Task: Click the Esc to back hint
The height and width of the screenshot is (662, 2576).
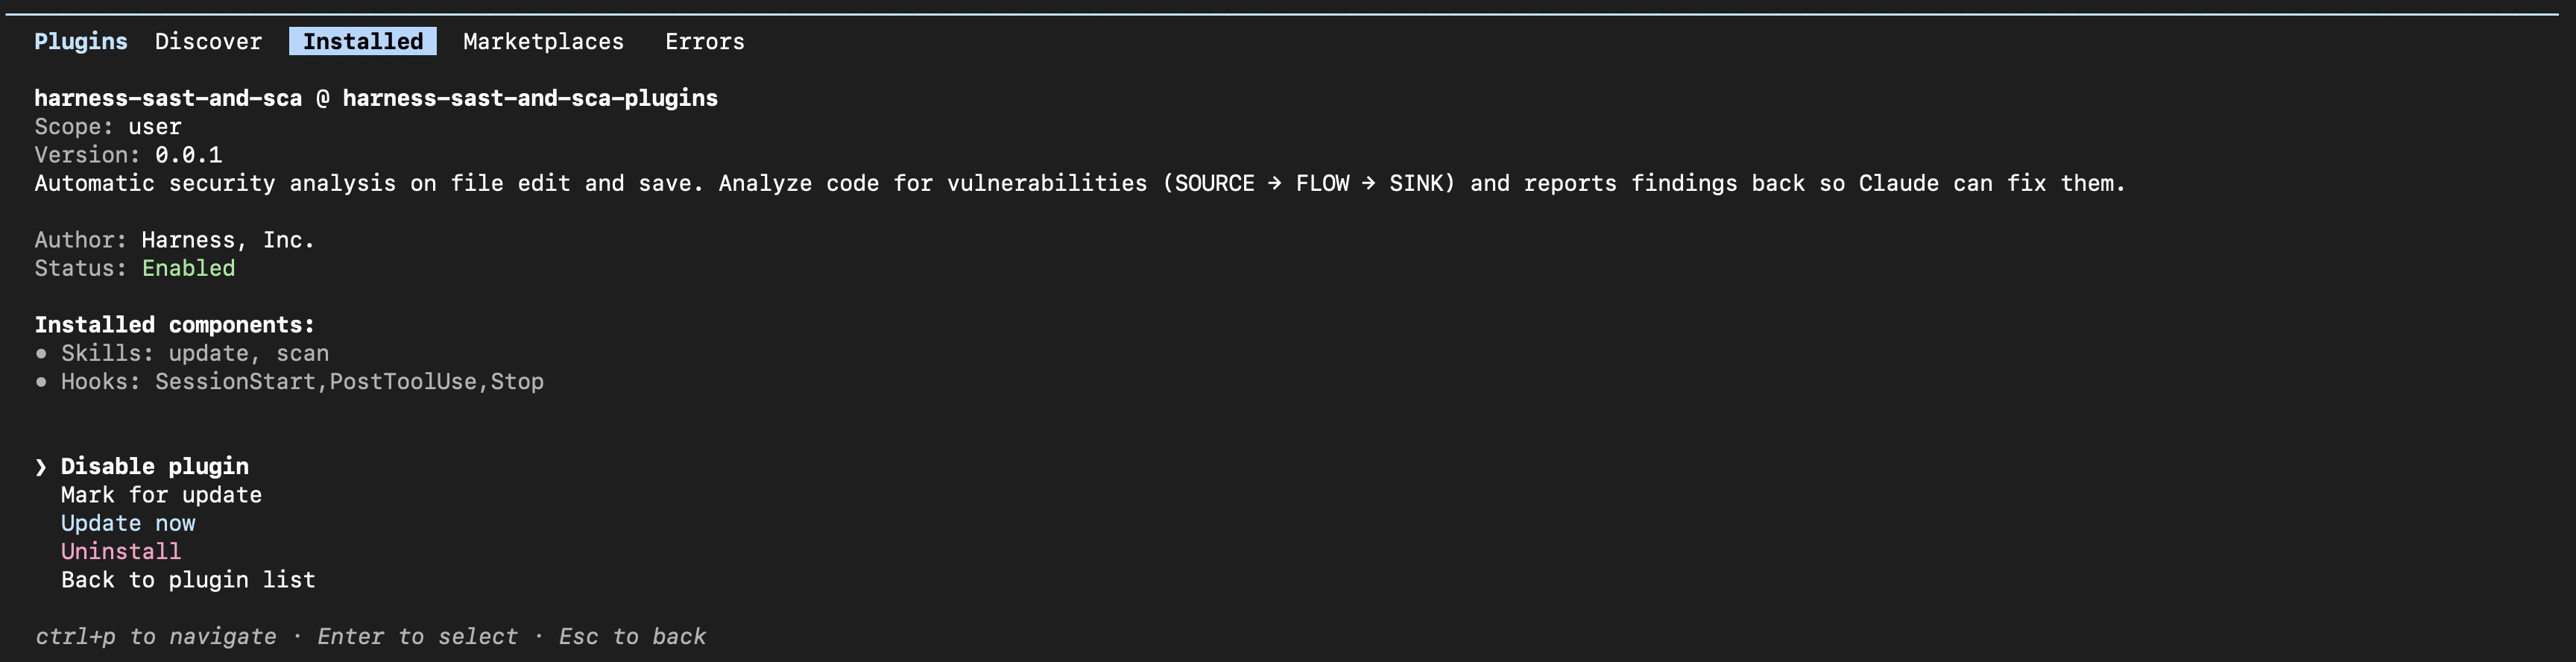Action: coord(632,637)
